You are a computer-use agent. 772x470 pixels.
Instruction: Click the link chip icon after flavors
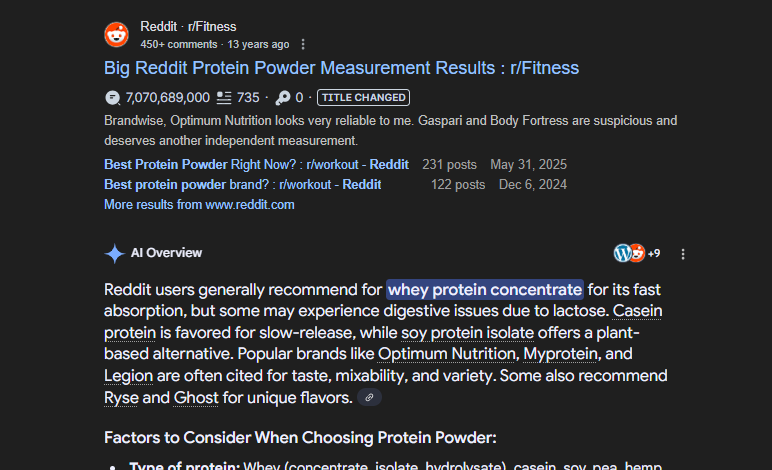coord(369,397)
